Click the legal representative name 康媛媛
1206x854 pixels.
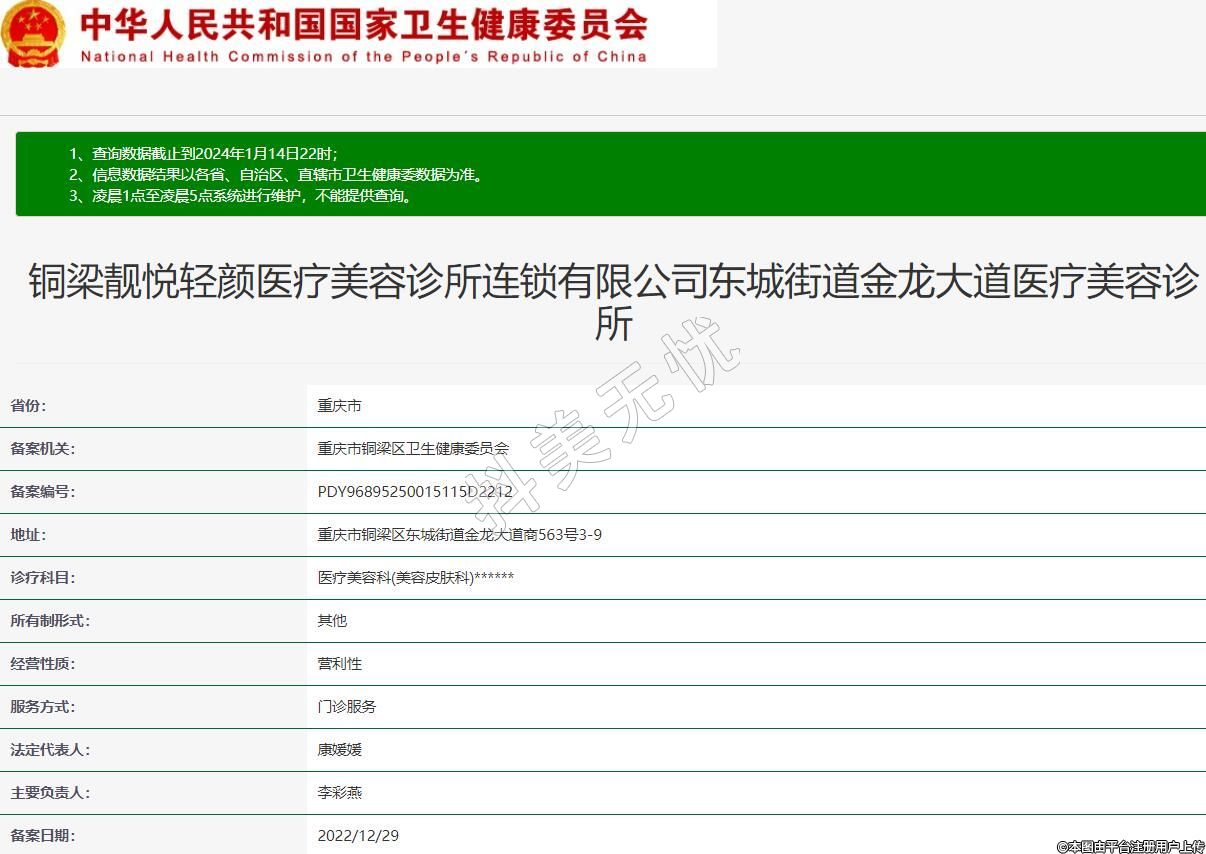tap(339, 750)
